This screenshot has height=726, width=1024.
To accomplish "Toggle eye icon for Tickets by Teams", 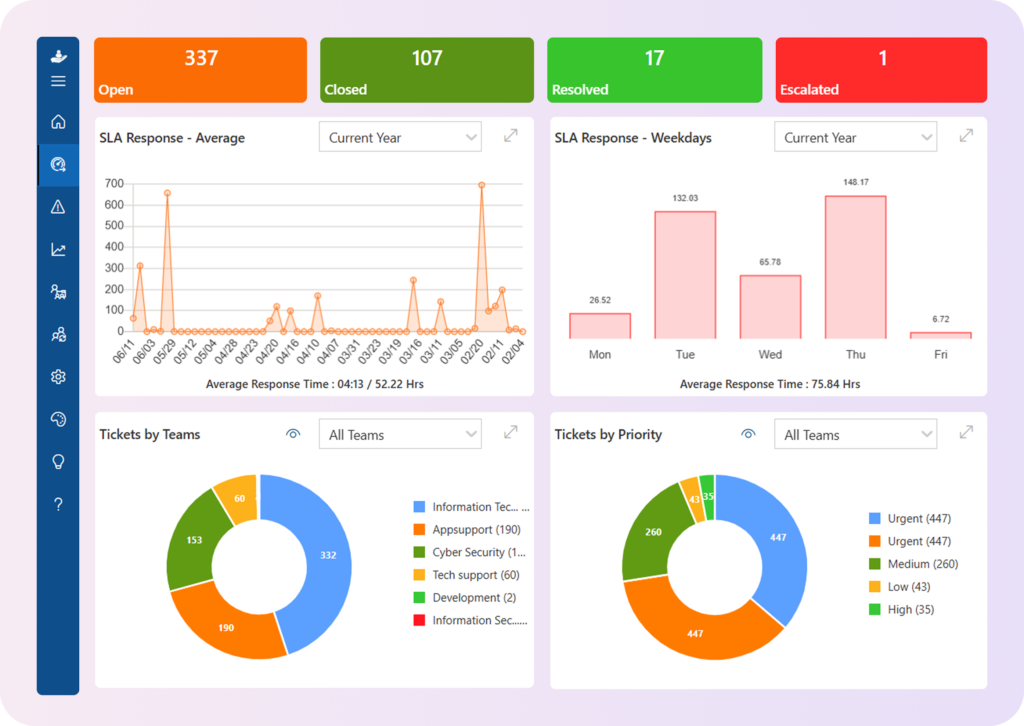I will (293, 434).
